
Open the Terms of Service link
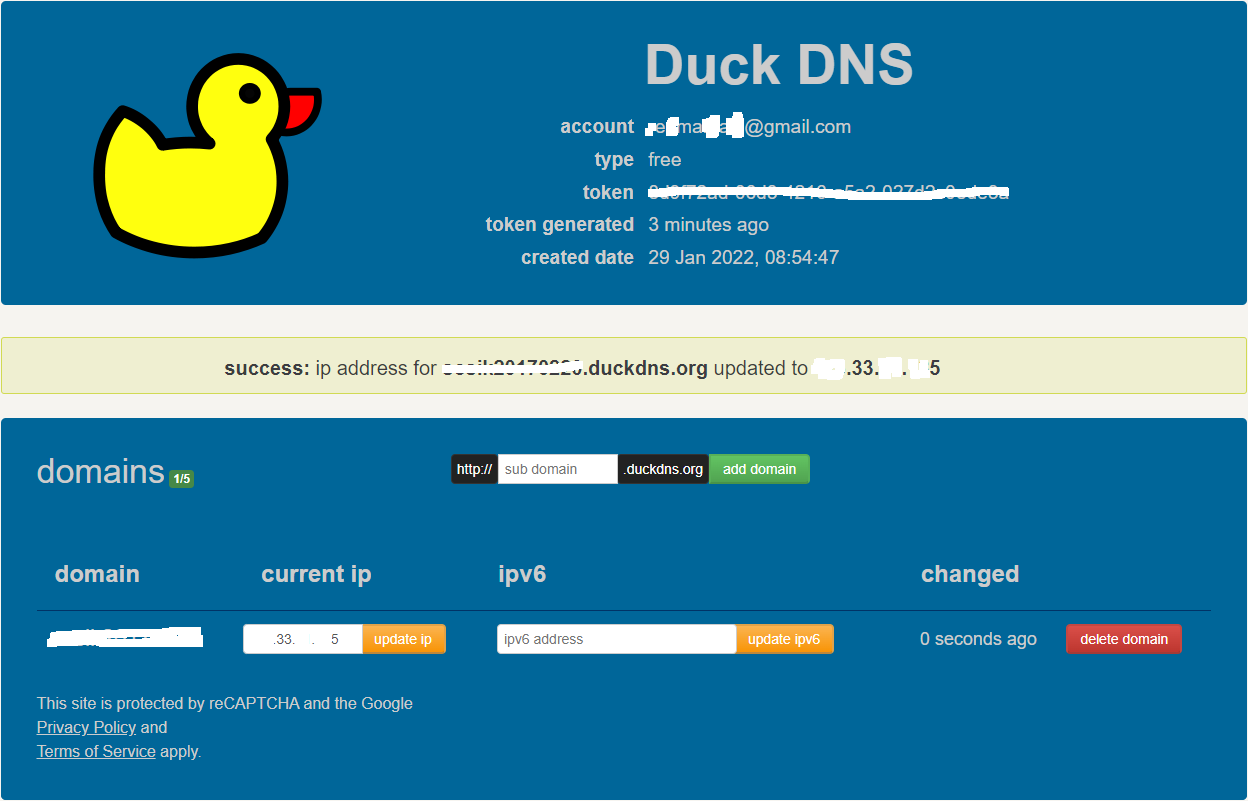[96, 751]
